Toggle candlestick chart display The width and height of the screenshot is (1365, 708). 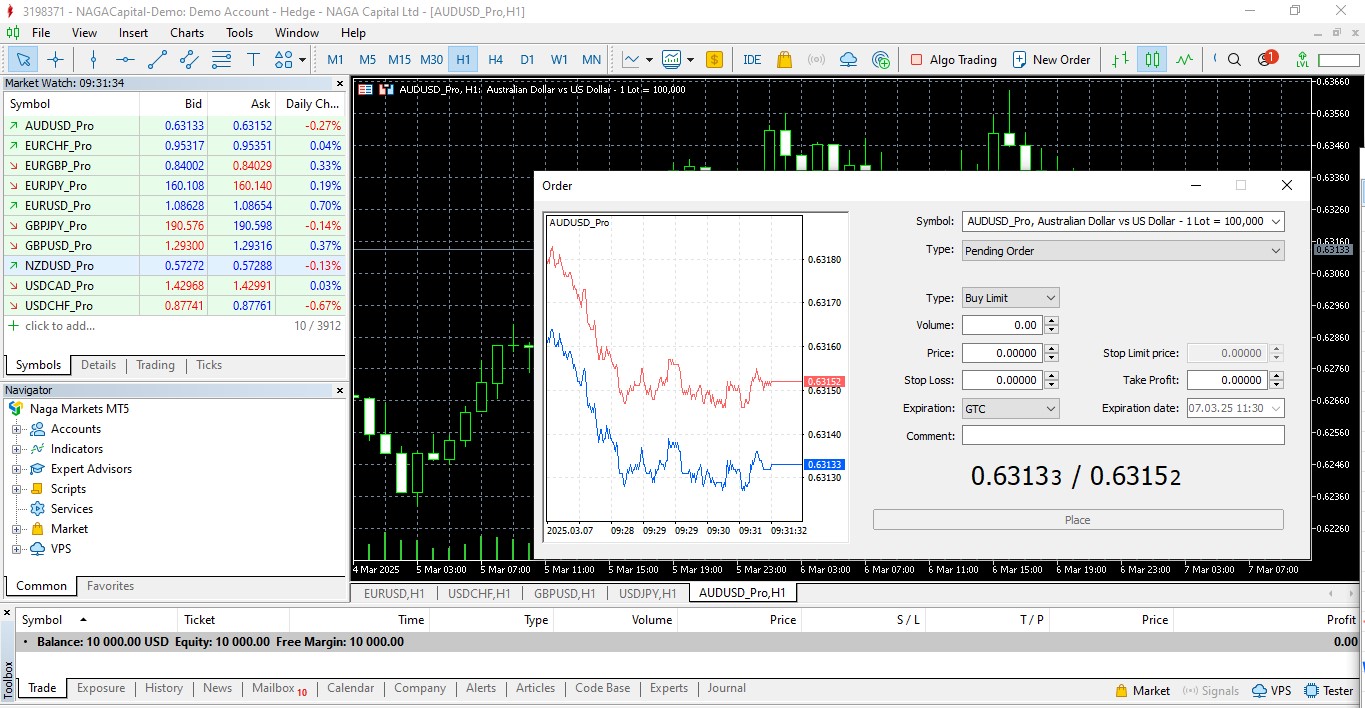point(1152,60)
